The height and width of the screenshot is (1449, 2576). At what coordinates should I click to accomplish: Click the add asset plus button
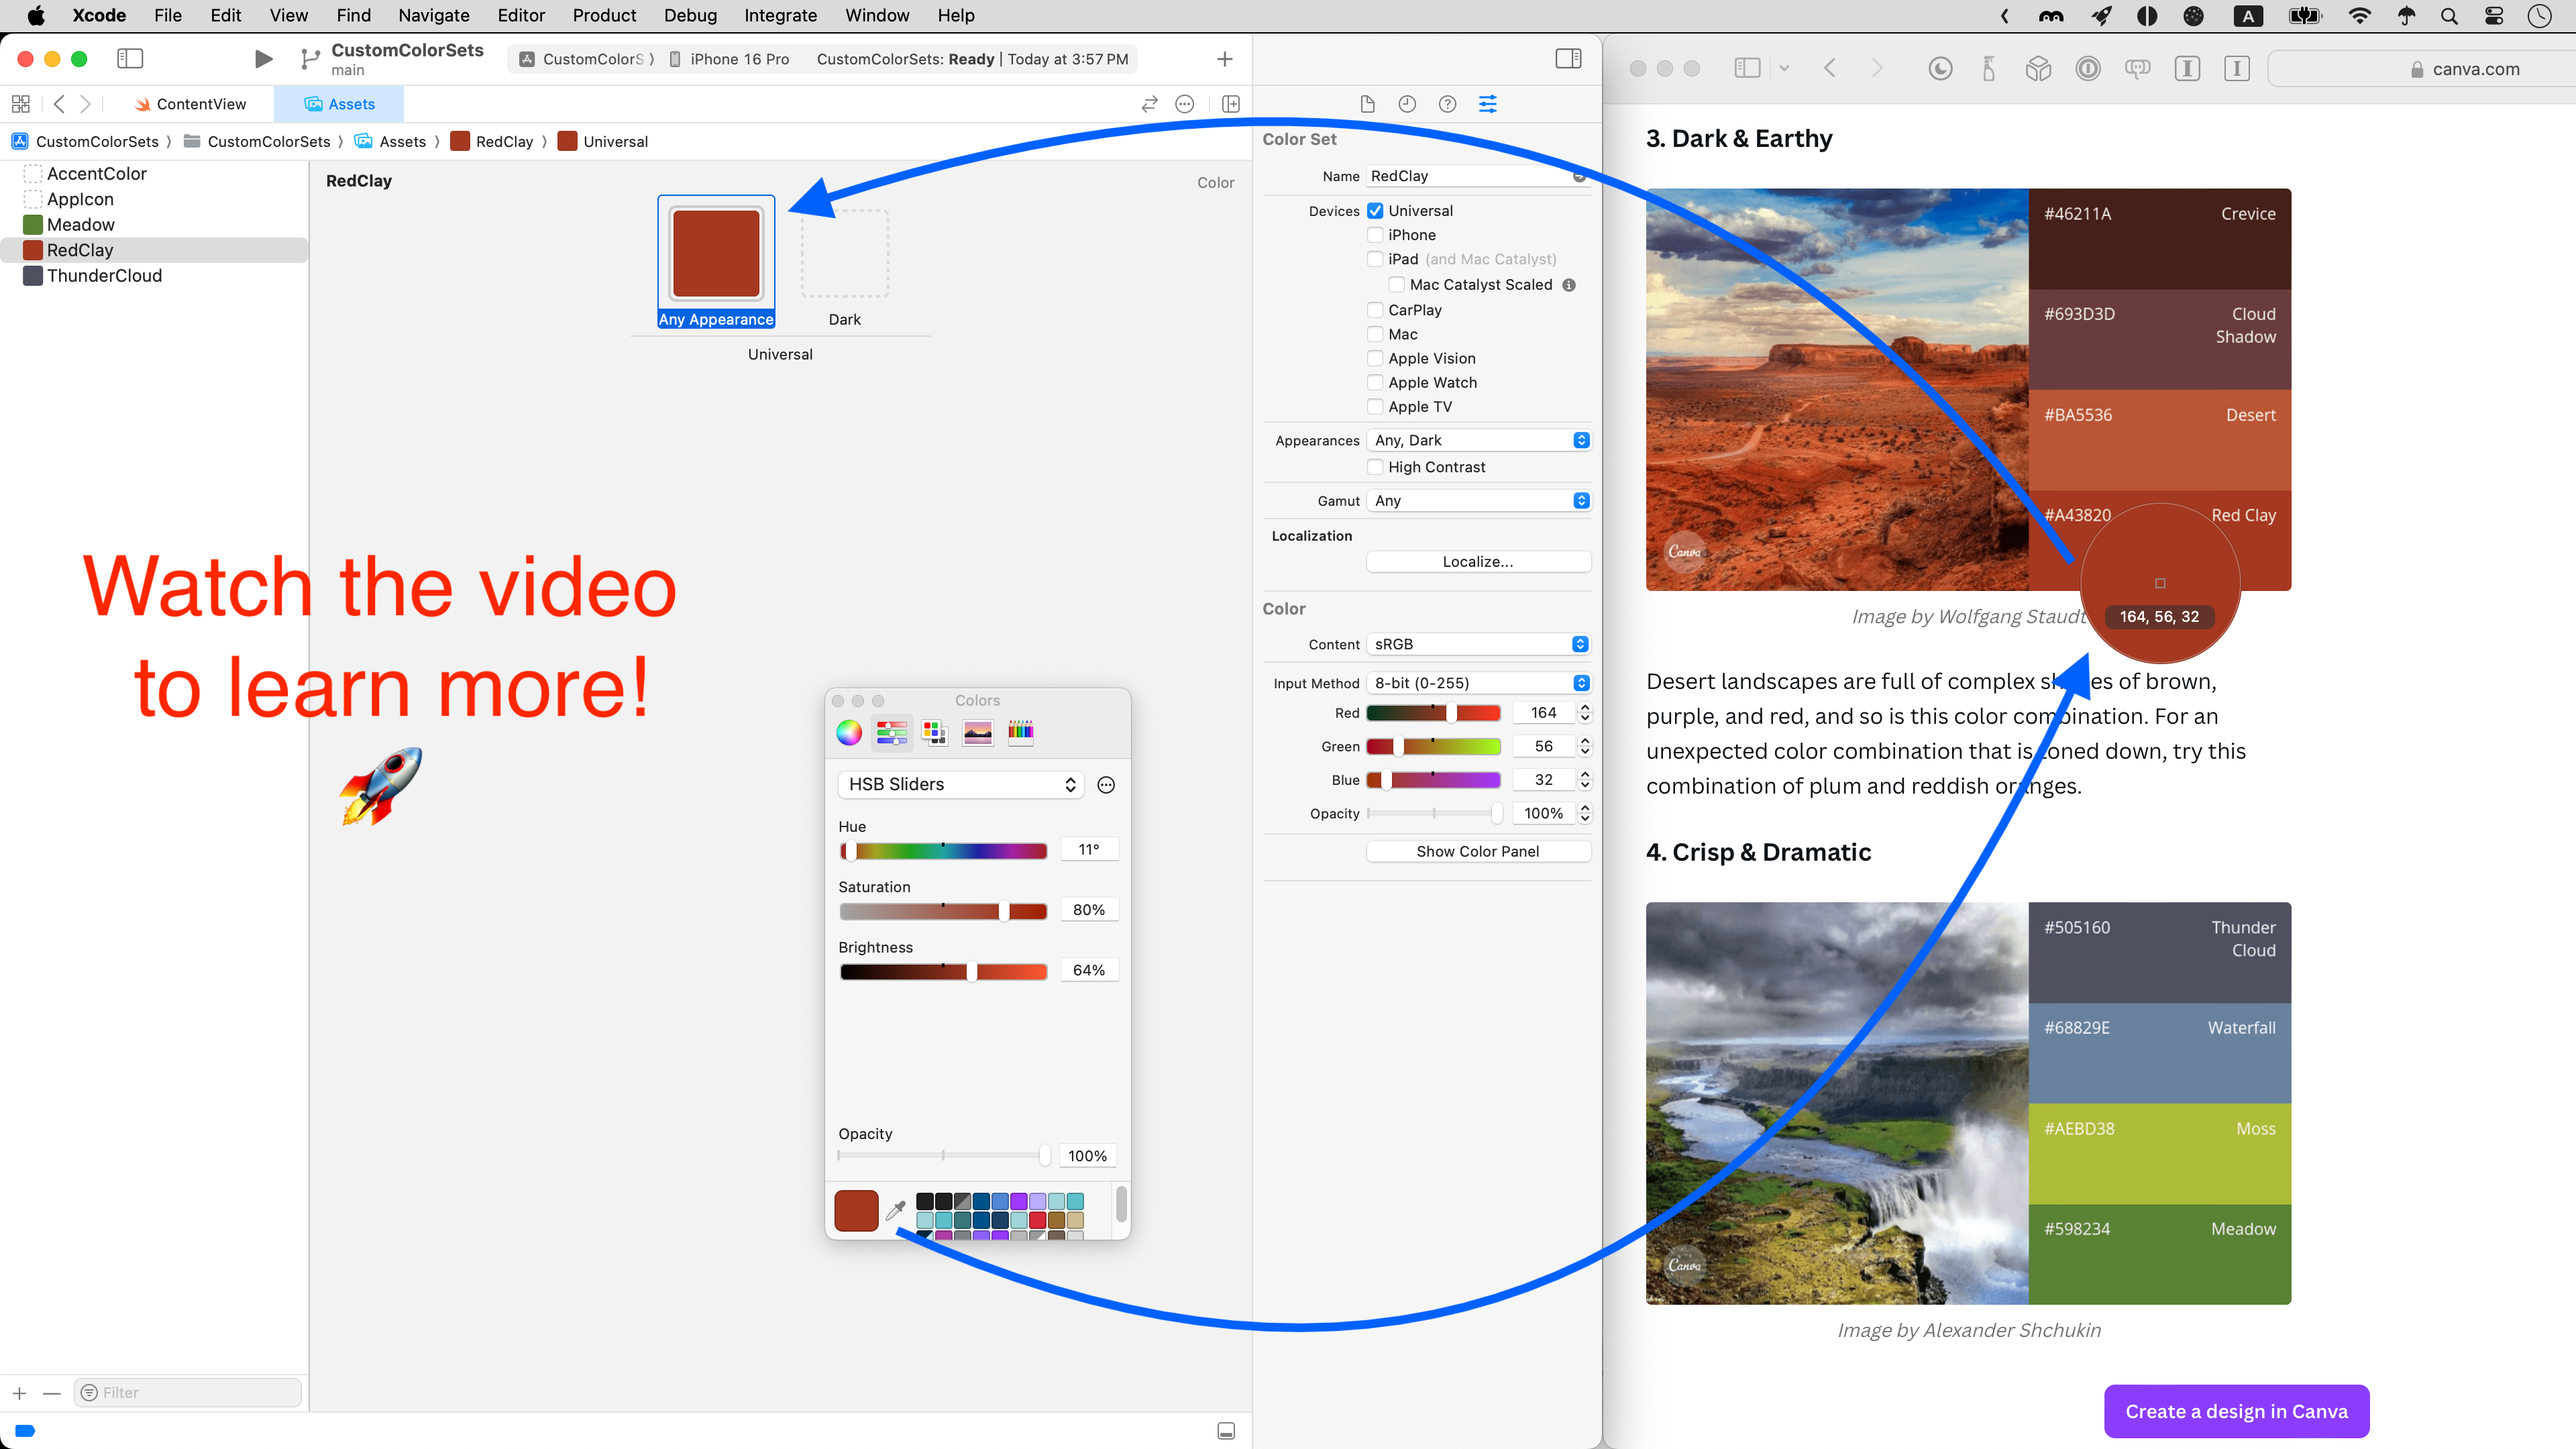tap(20, 1393)
